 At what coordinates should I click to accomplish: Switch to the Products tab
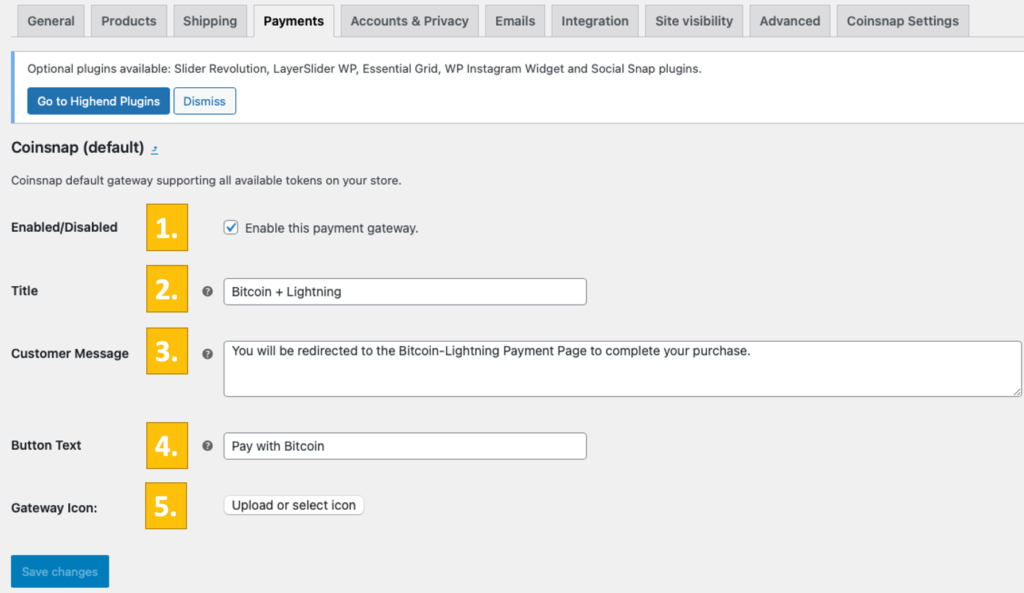coord(129,21)
